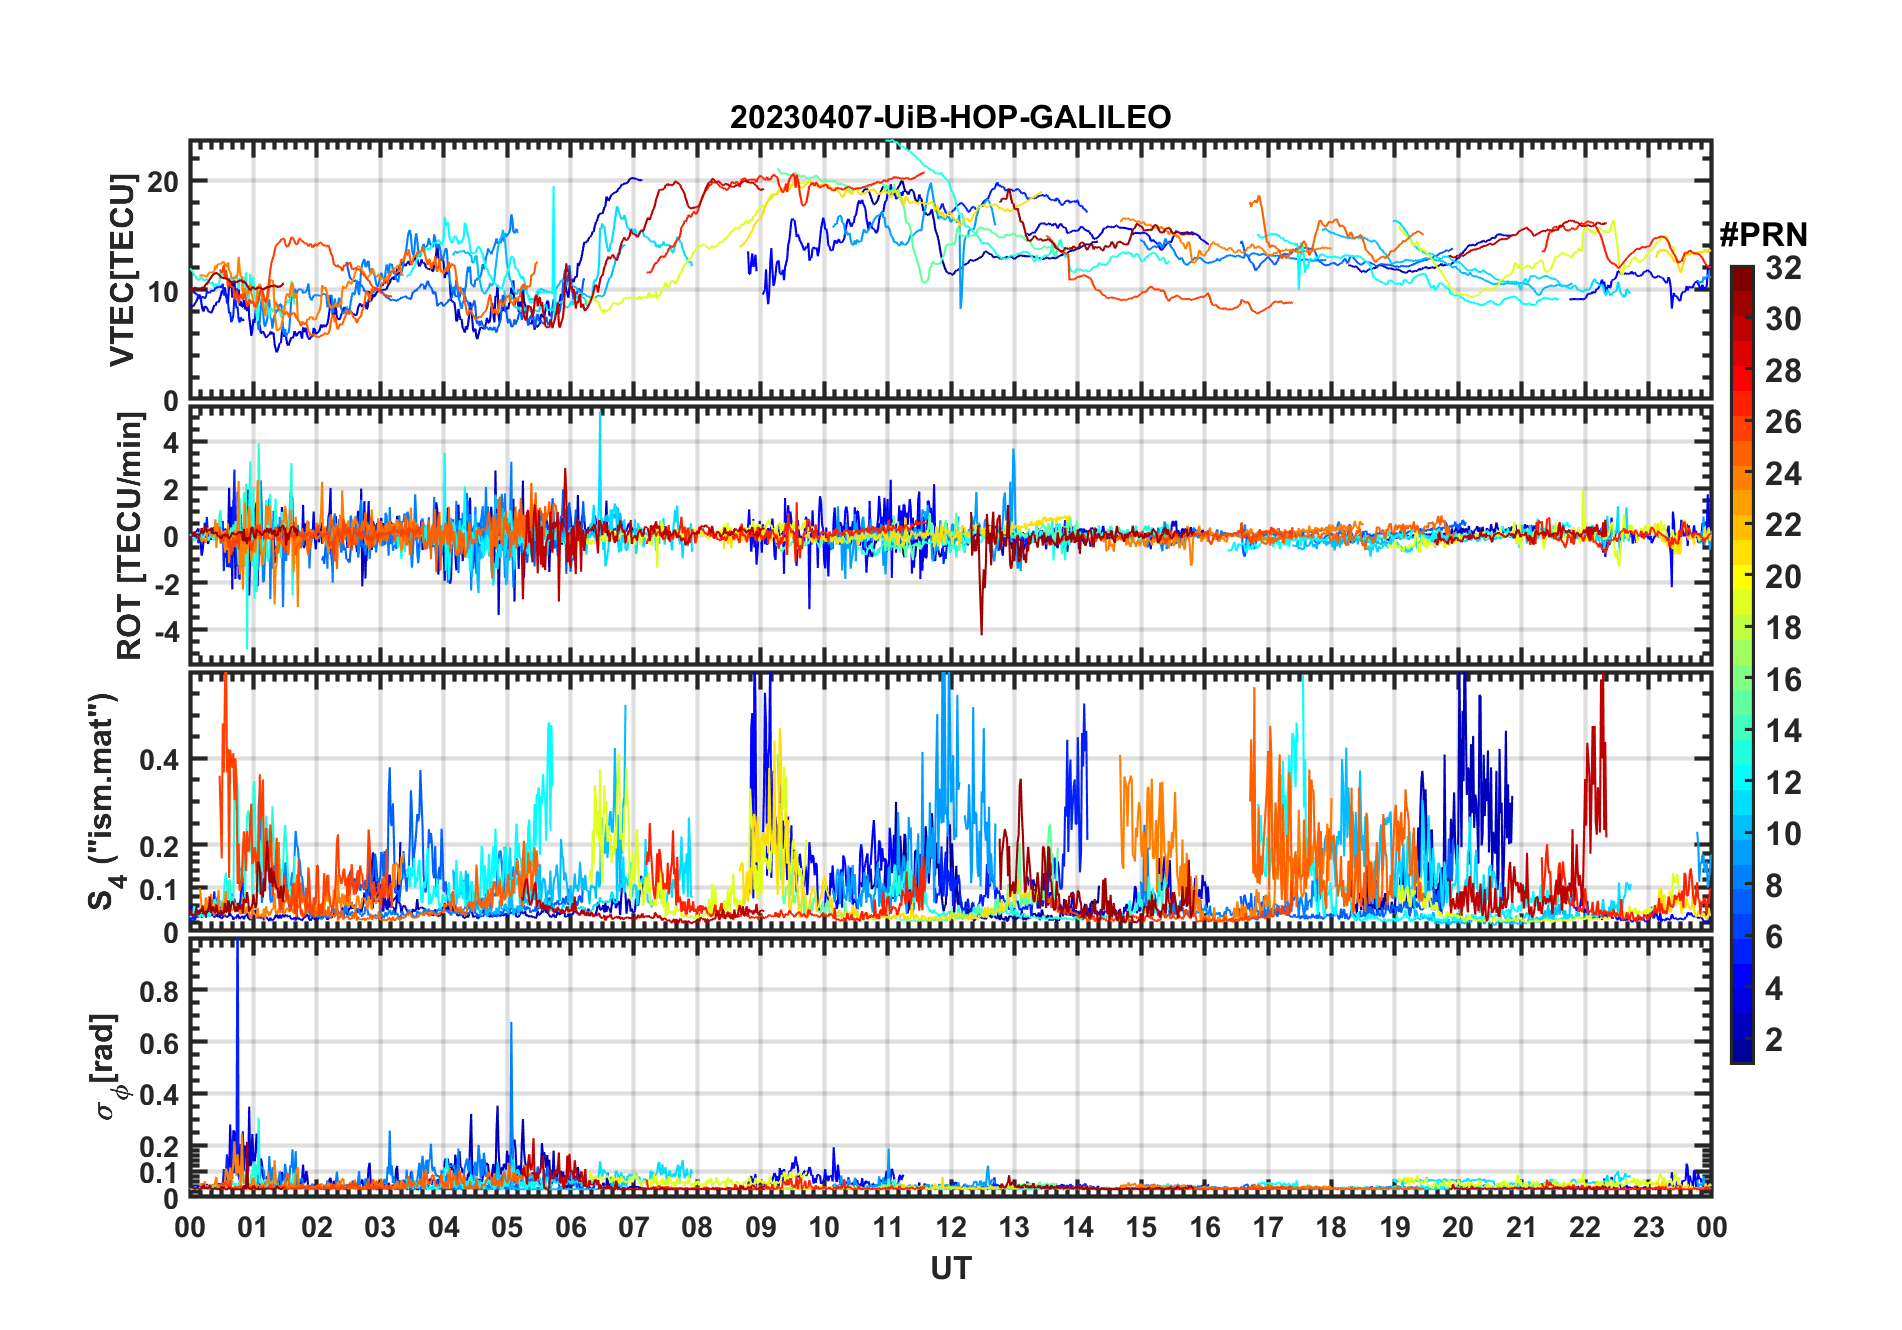Viewport: 1902px width, 1330px height.
Task: Click the ROT time-series plot panel
Action: tap(951, 535)
